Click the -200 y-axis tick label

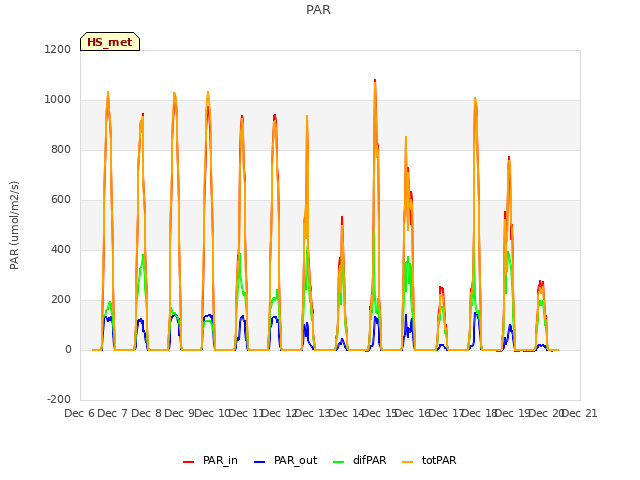[59, 399]
